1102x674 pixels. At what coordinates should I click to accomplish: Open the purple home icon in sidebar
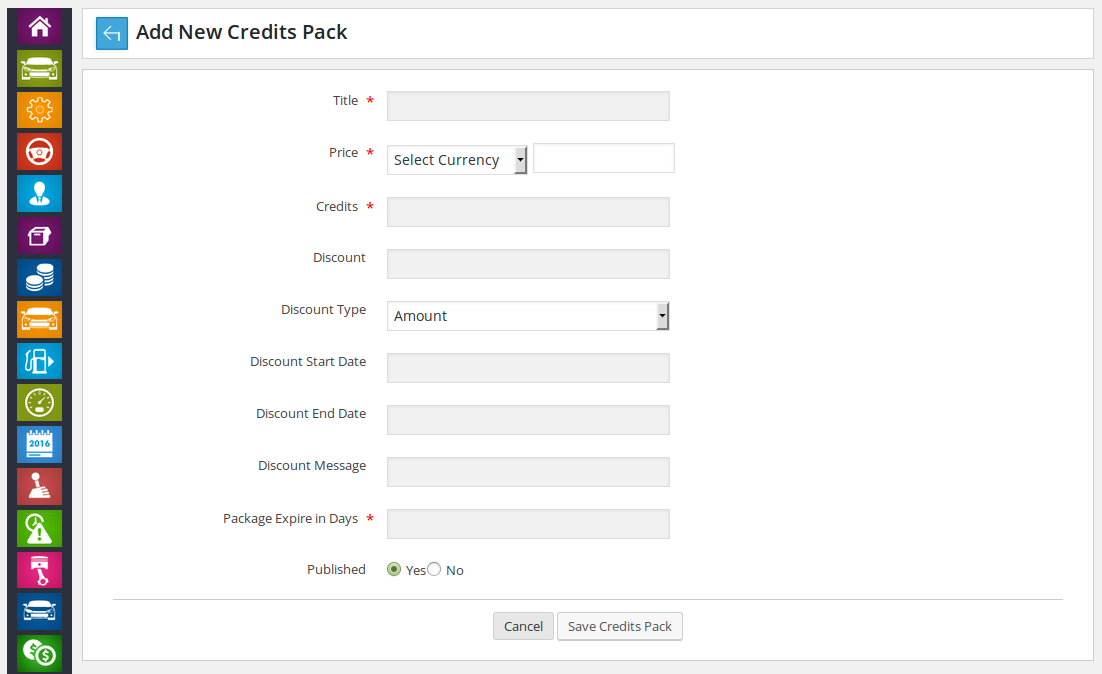[x=39, y=27]
